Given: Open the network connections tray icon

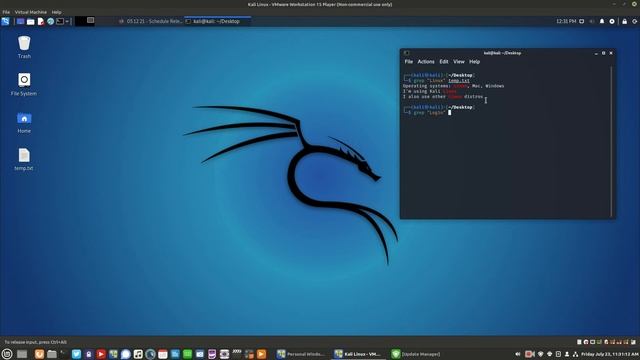Looking at the screenshot, I should tap(576, 354).
